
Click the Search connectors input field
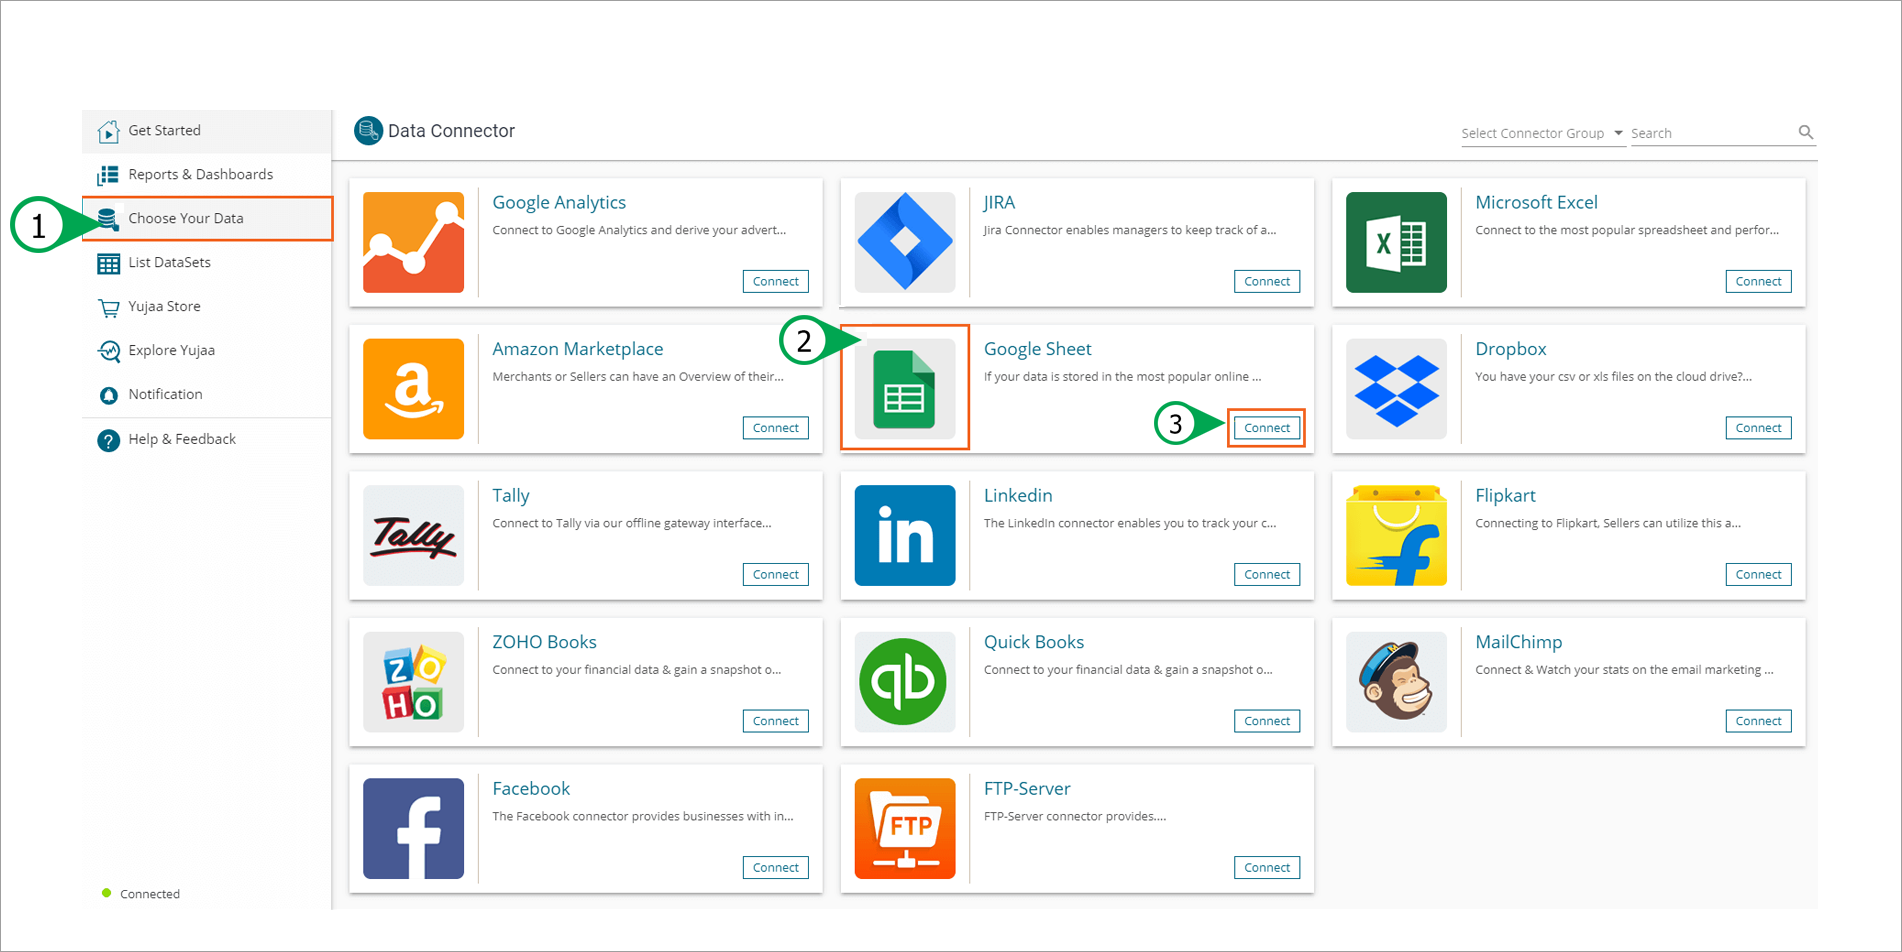click(x=1711, y=133)
